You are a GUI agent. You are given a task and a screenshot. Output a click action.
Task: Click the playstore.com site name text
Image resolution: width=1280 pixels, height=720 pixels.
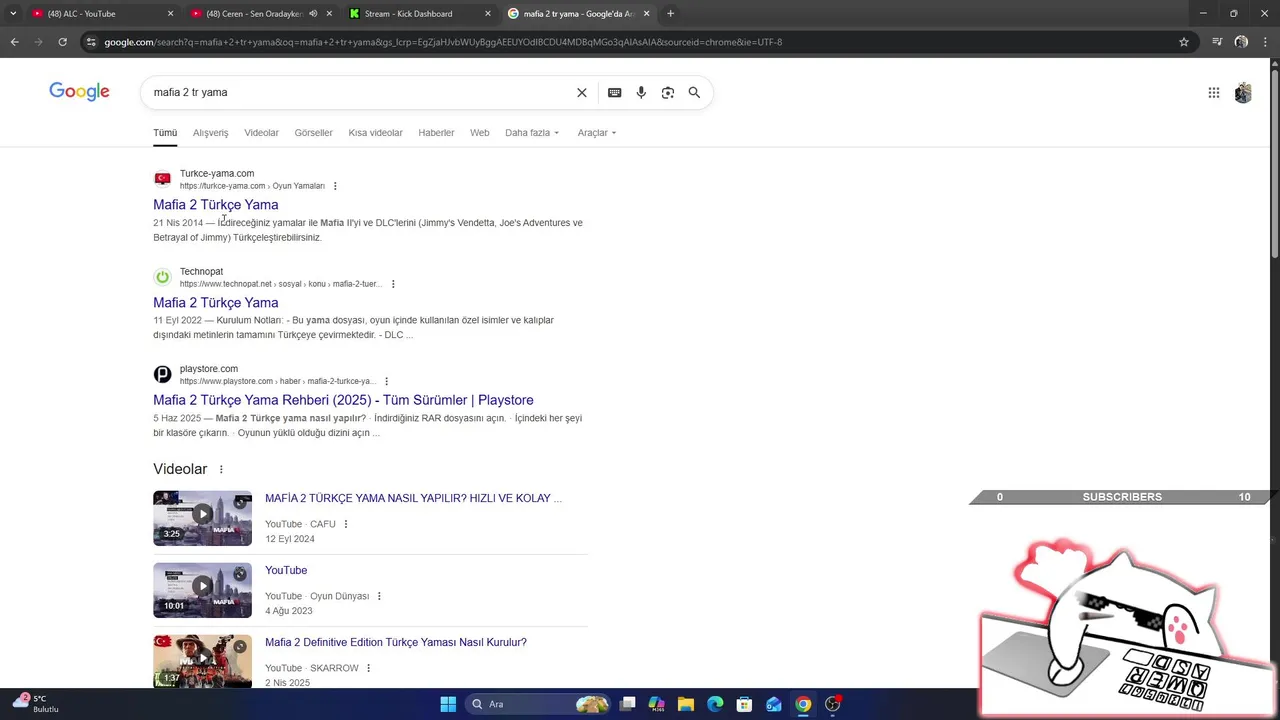(x=209, y=369)
